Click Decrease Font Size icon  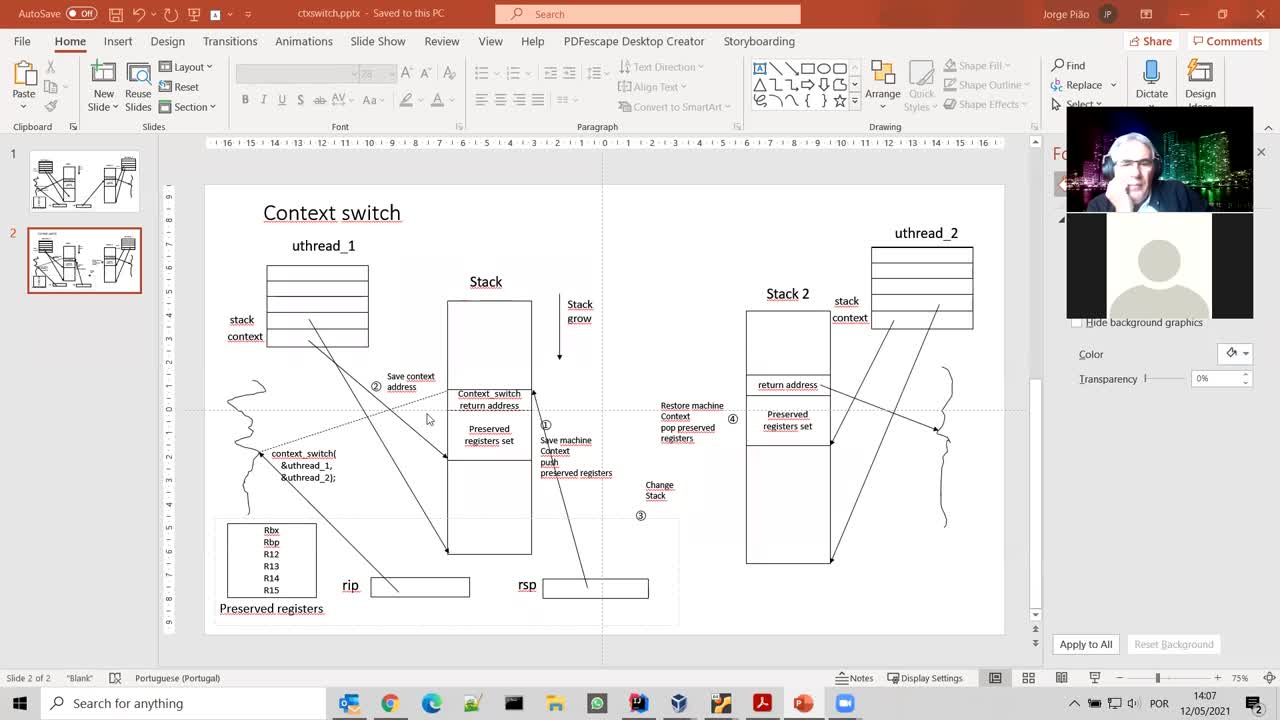click(425, 73)
